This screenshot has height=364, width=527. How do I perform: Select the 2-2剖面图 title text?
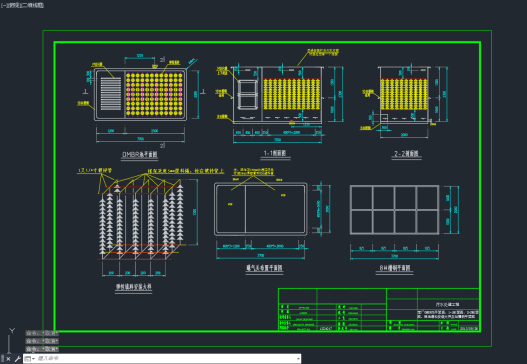pos(406,154)
